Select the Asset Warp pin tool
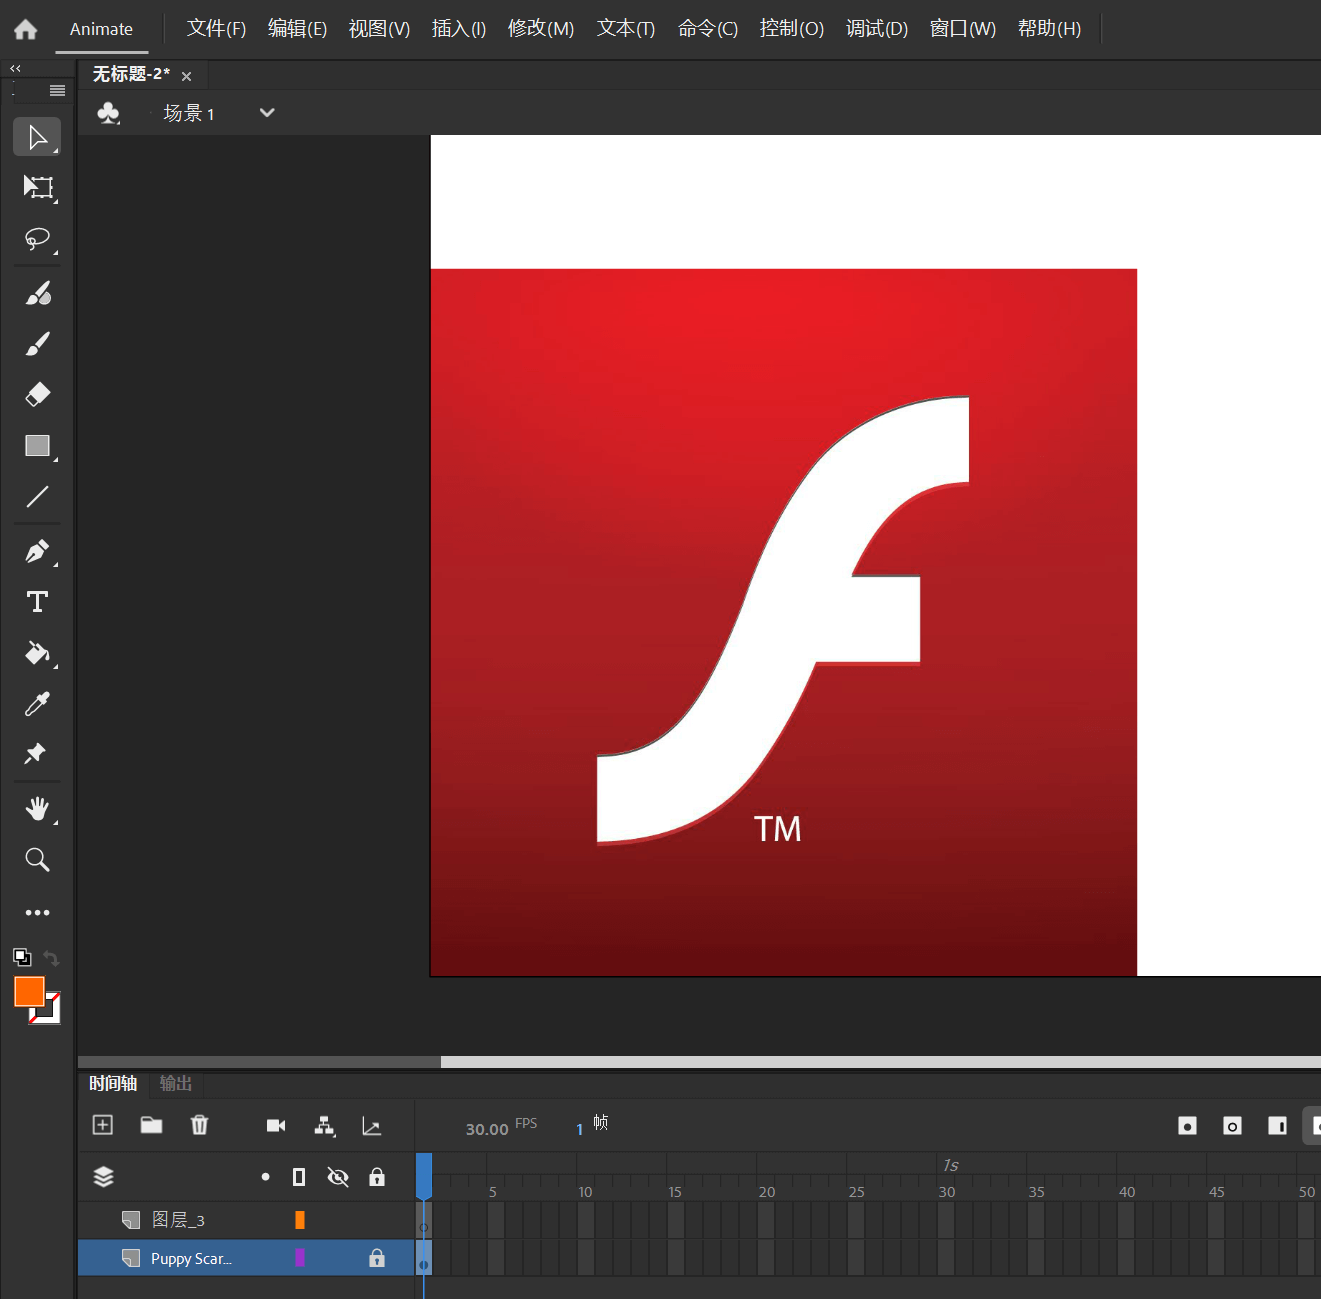Viewport: 1321px width, 1299px height. point(37,754)
